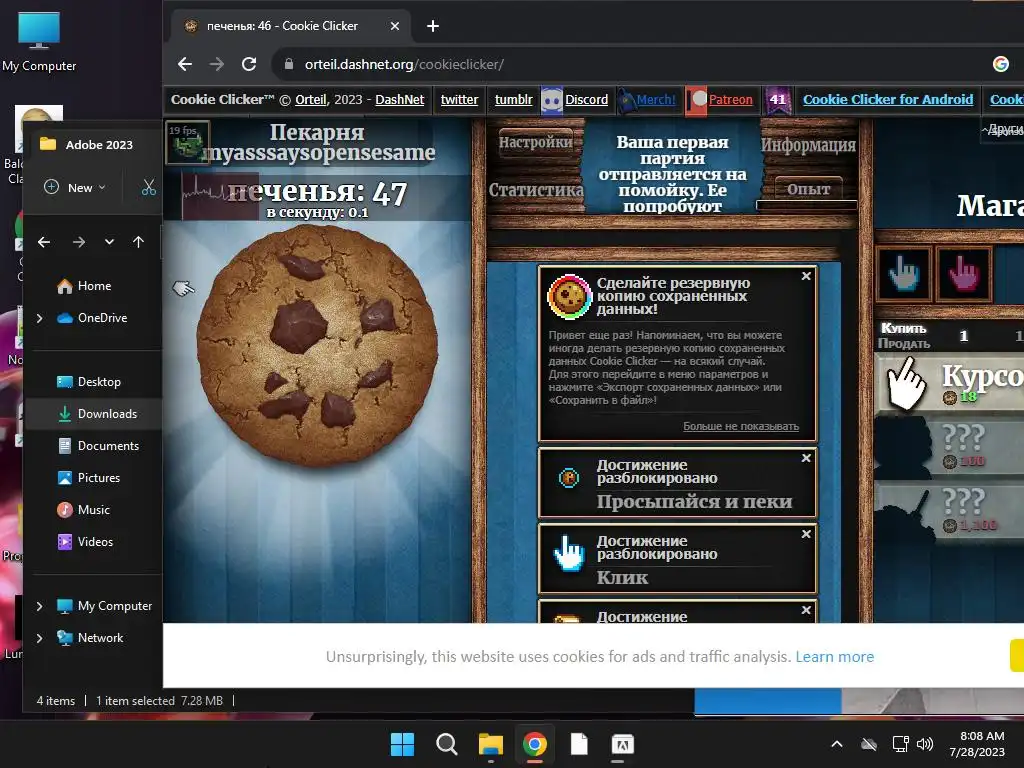Click the Cut scissors icon in Explorer
The height and width of the screenshot is (768, 1024).
pos(149,187)
